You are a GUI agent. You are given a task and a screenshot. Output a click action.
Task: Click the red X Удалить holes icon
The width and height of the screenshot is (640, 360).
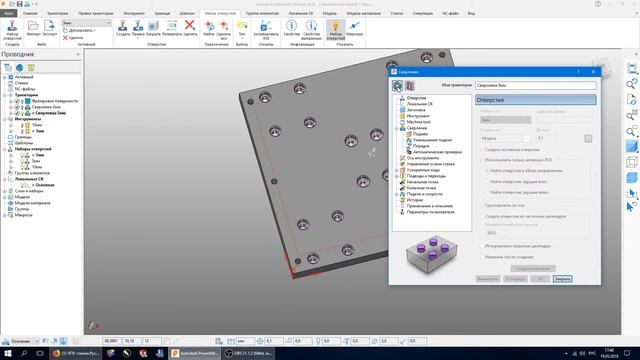point(190,25)
